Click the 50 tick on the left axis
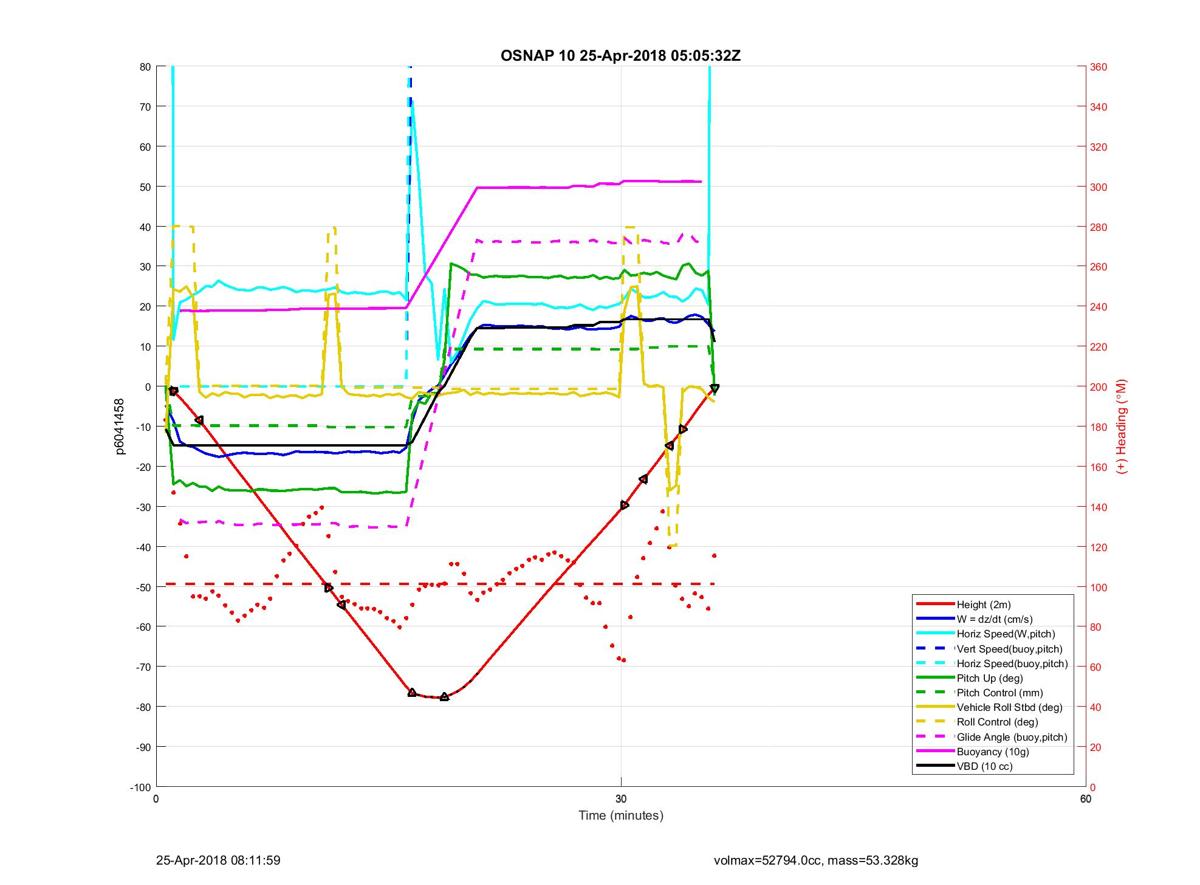This screenshot has height=885, width=1200. coord(144,187)
